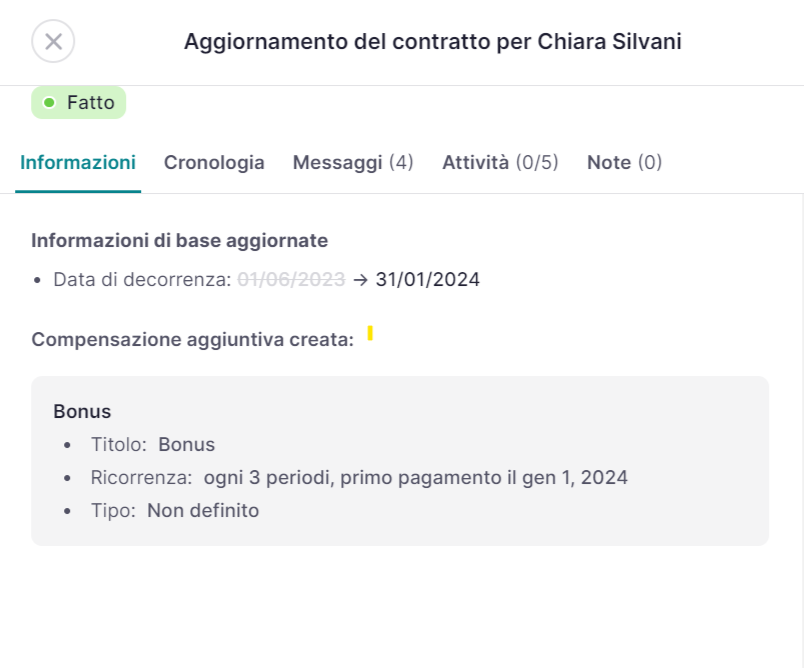Switch to the Informazioni tab

[78, 162]
